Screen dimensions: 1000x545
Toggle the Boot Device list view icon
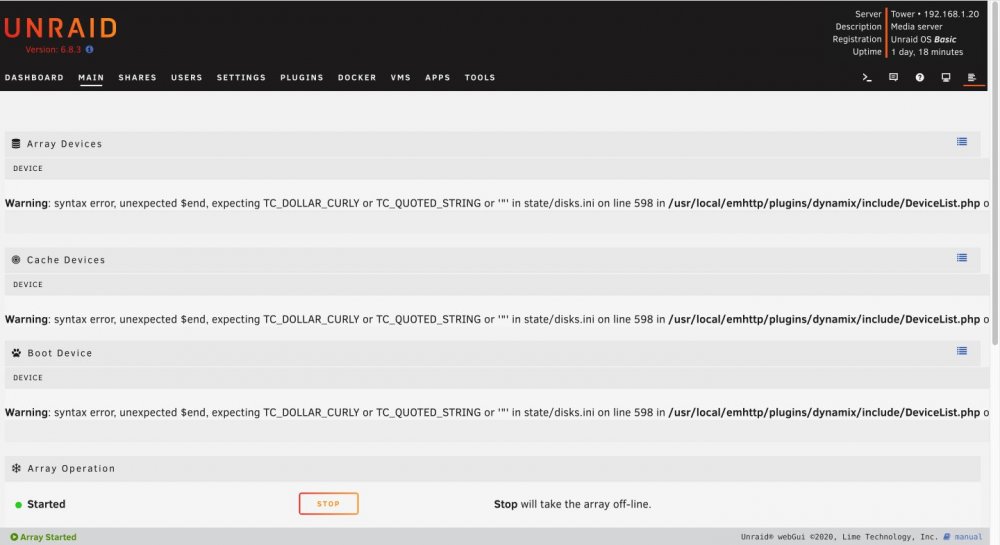[962, 351]
